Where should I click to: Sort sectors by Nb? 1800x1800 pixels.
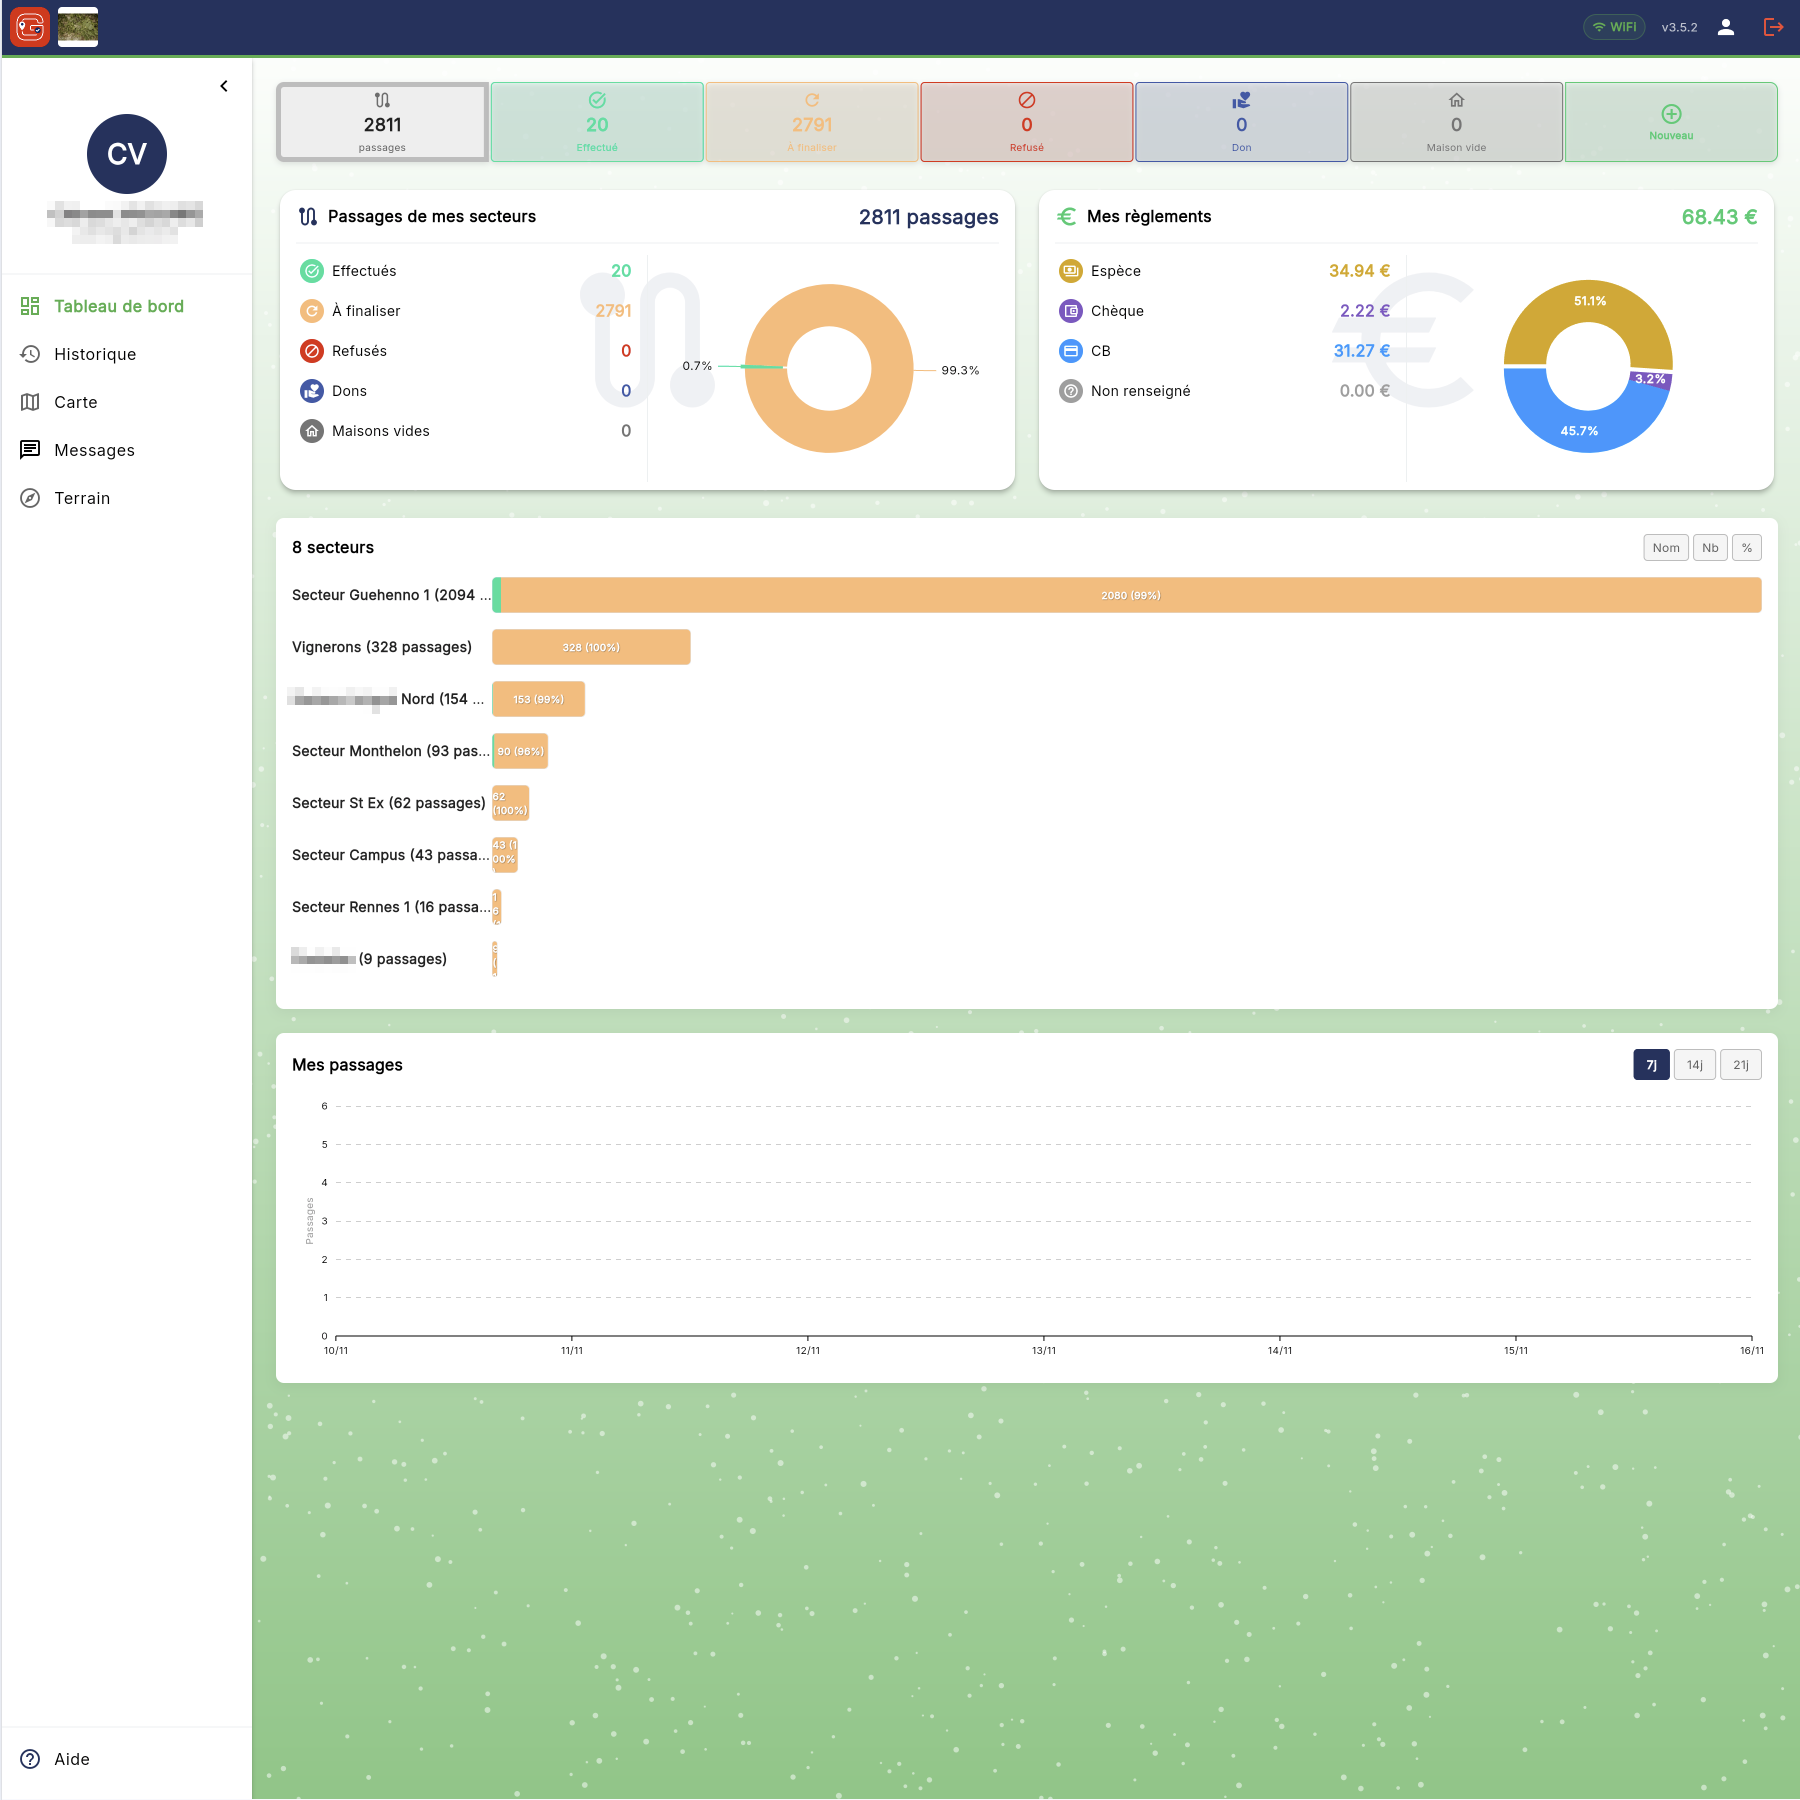[1710, 548]
